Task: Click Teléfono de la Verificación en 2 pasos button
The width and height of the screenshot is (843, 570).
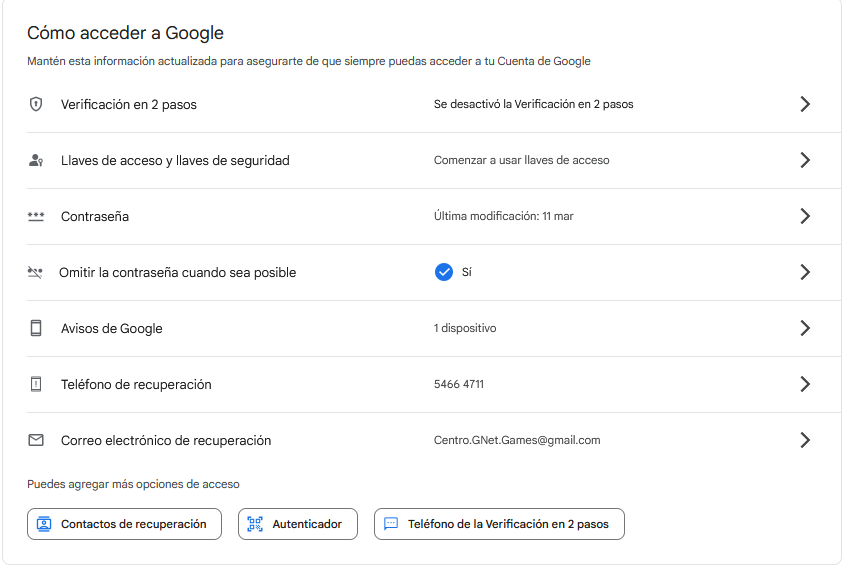Action: (x=499, y=524)
